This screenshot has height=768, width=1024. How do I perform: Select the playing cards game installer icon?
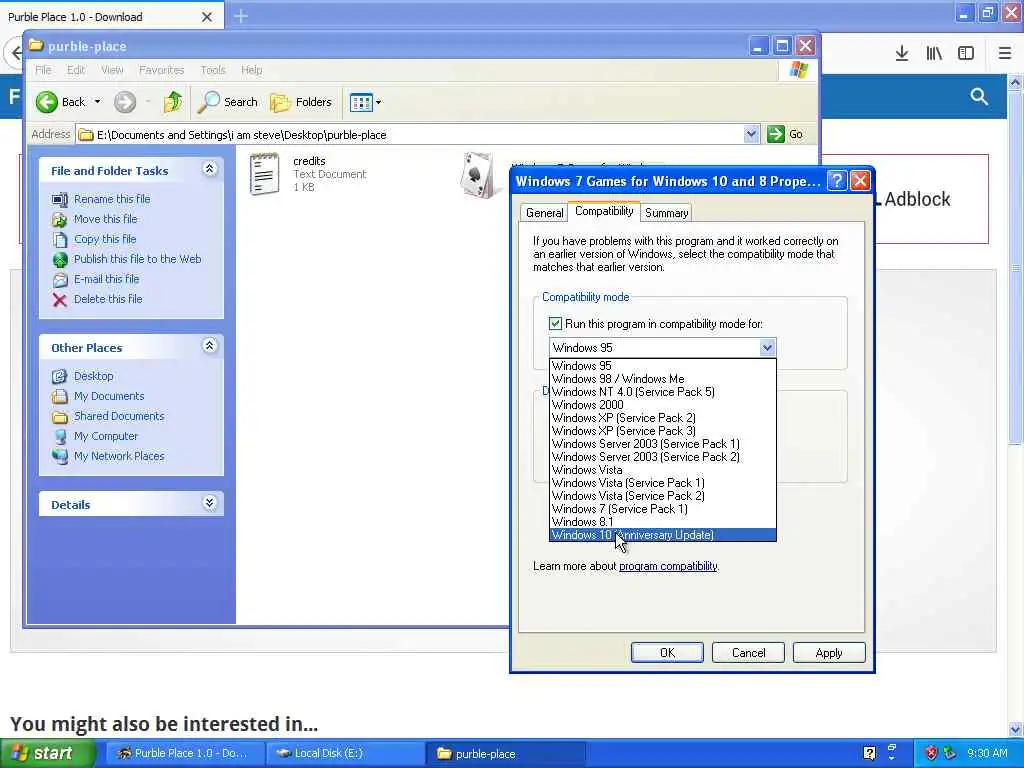pyautogui.click(x=477, y=175)
